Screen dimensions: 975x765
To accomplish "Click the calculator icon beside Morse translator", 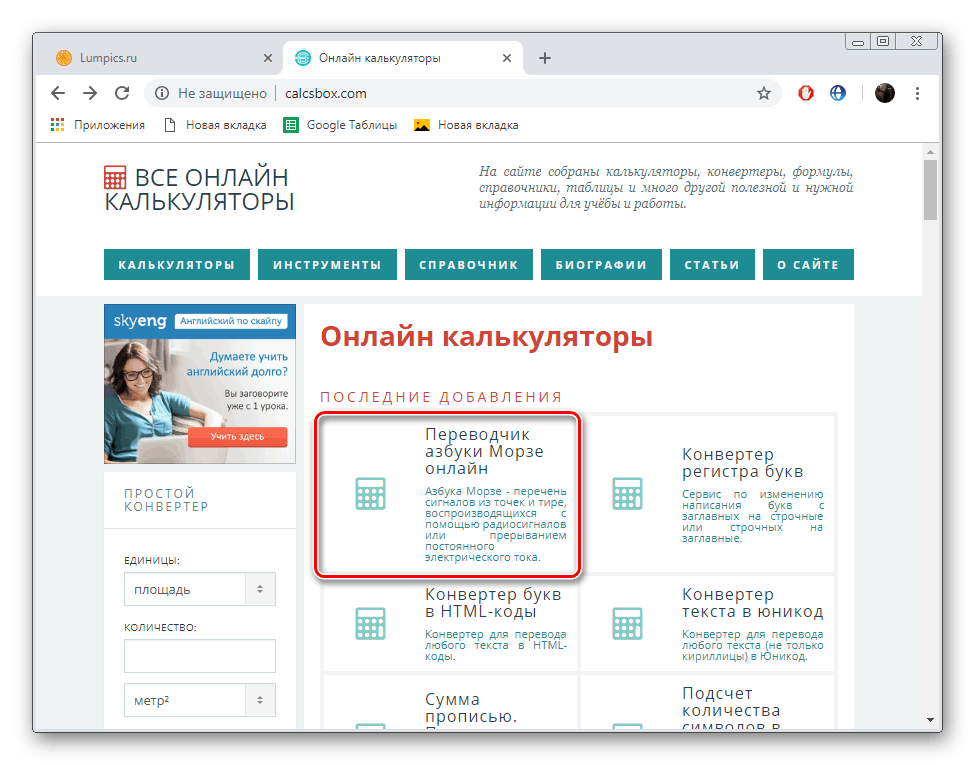I will (x=370, y=494).
